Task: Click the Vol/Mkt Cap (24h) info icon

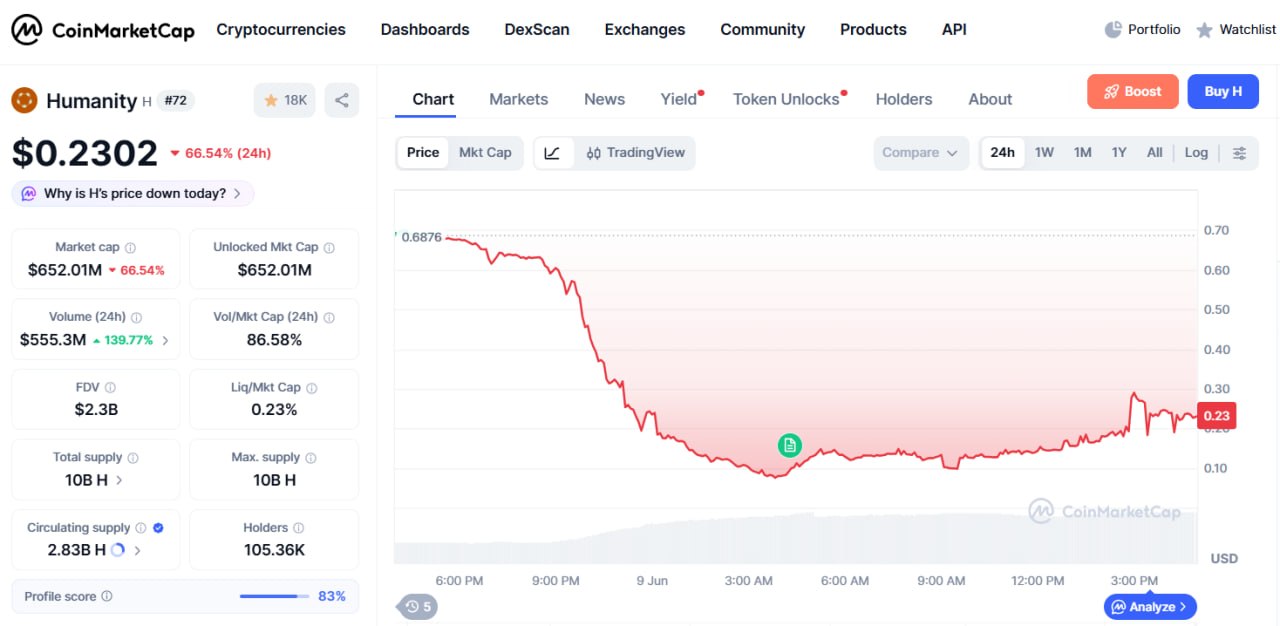Action: [x=329, y=317]
